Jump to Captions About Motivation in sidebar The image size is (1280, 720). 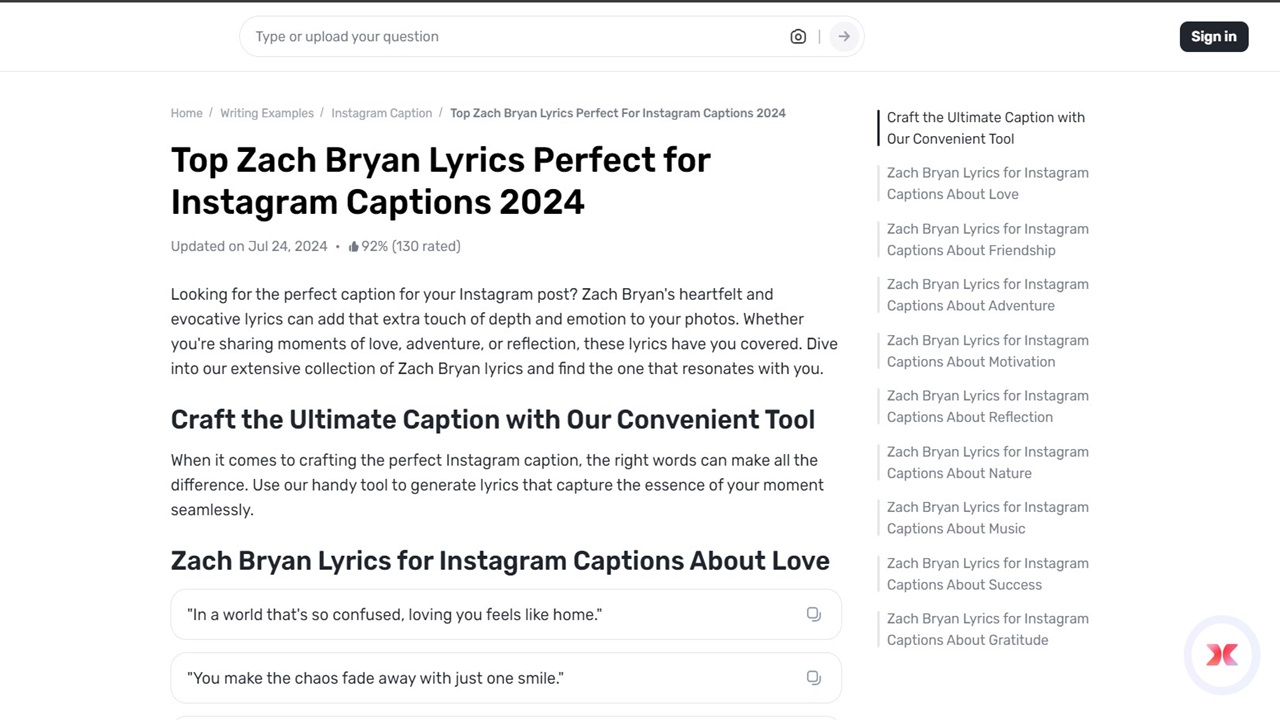tap(988, 351)
